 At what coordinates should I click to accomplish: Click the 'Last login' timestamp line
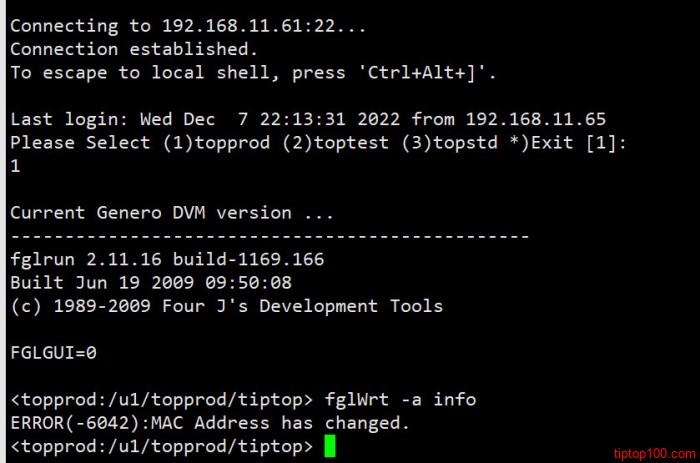[308, 119]
